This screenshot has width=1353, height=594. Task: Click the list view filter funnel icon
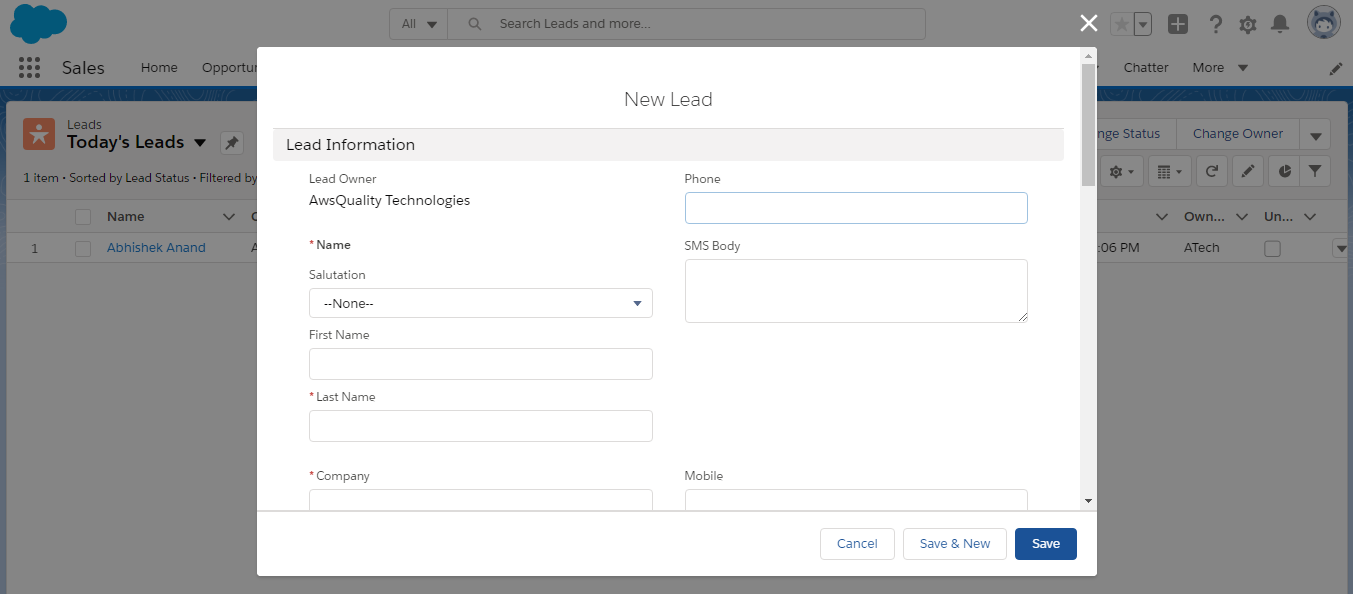[1315, 172]
